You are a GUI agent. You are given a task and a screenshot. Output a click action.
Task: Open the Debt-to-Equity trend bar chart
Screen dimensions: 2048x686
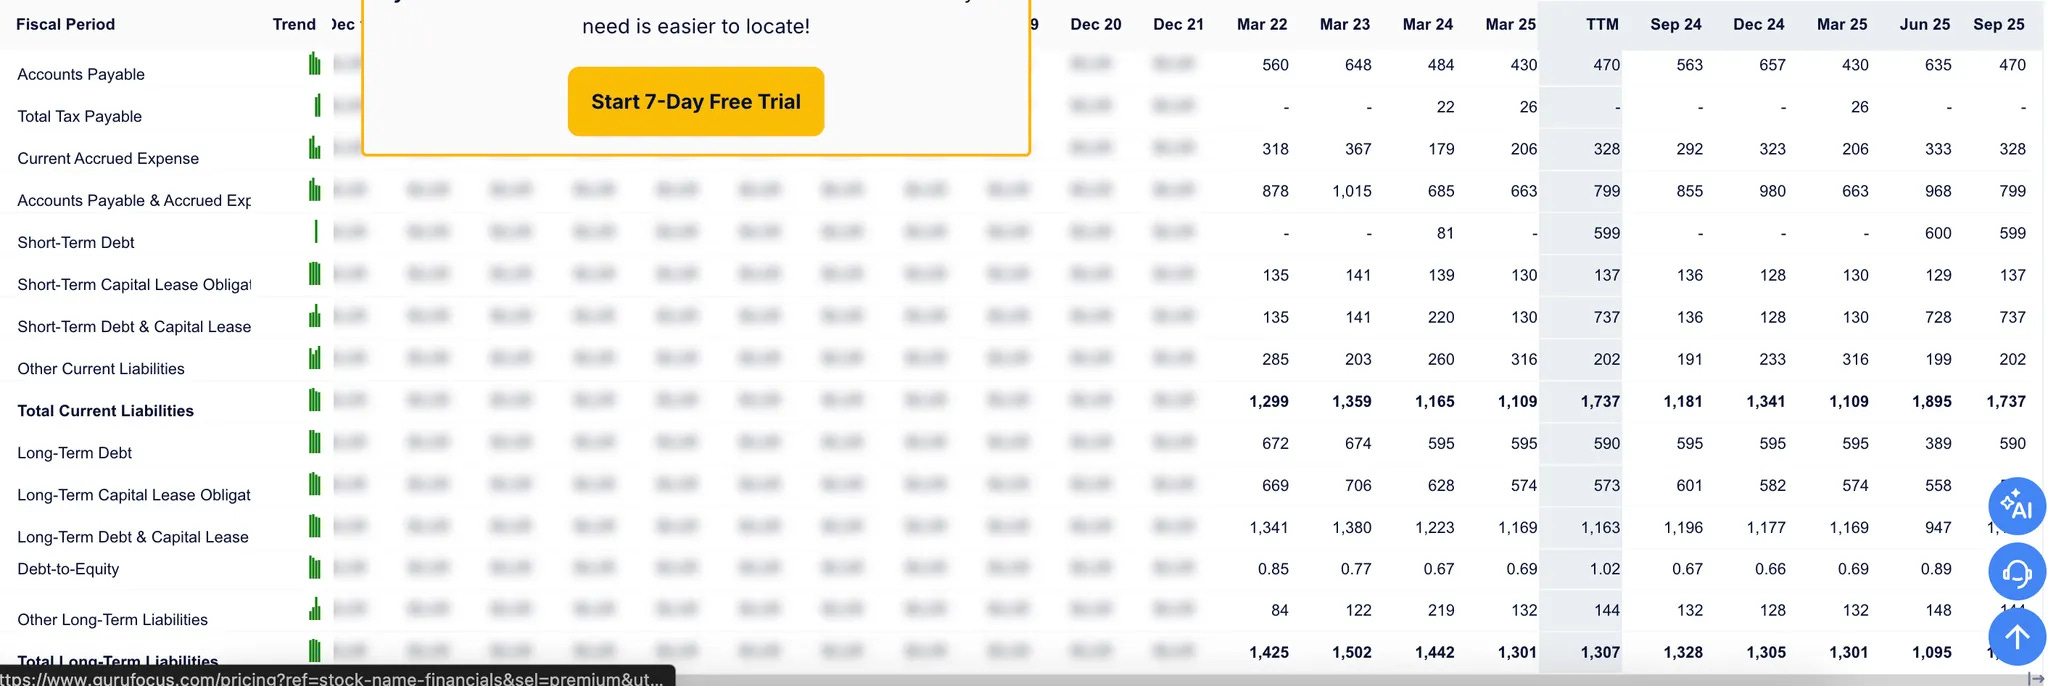click(315, 568)
